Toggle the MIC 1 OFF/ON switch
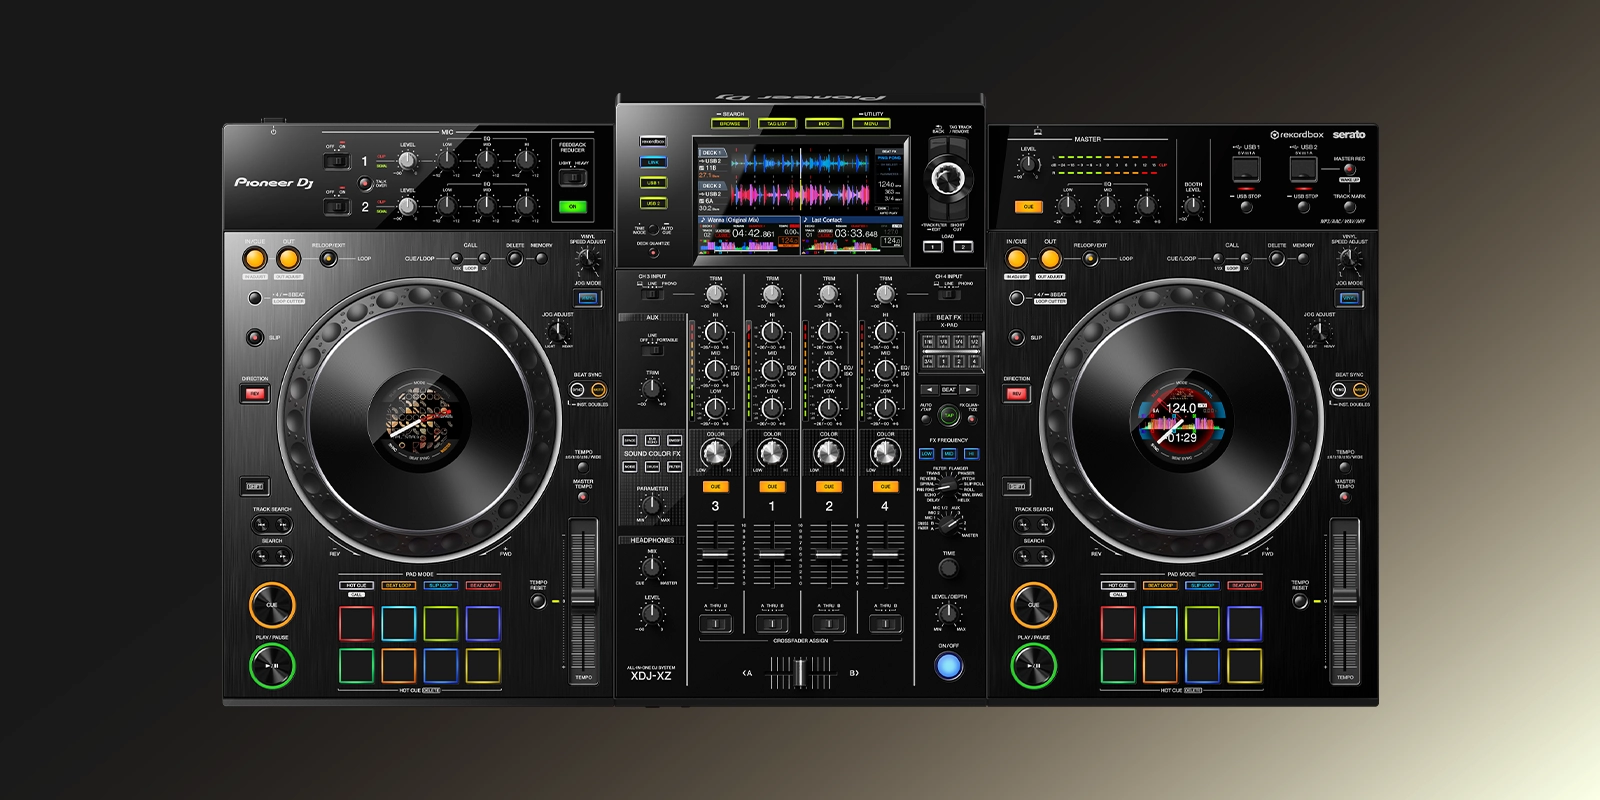 coord(337,161)
